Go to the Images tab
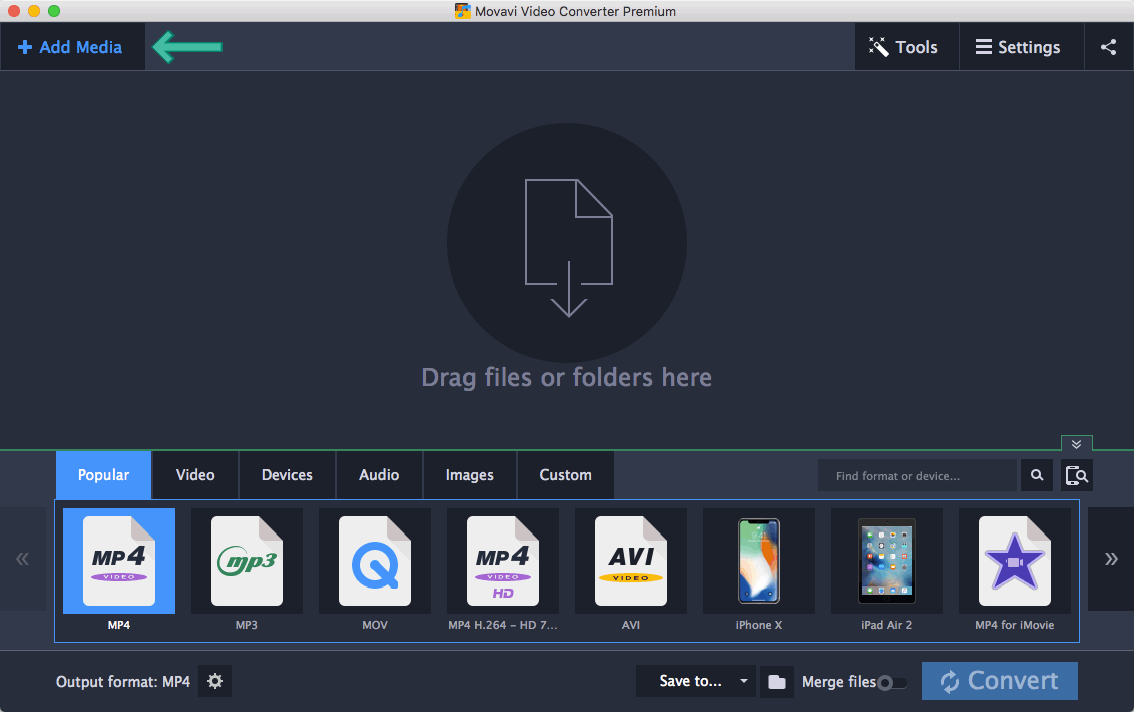 [x=469, y=475]
